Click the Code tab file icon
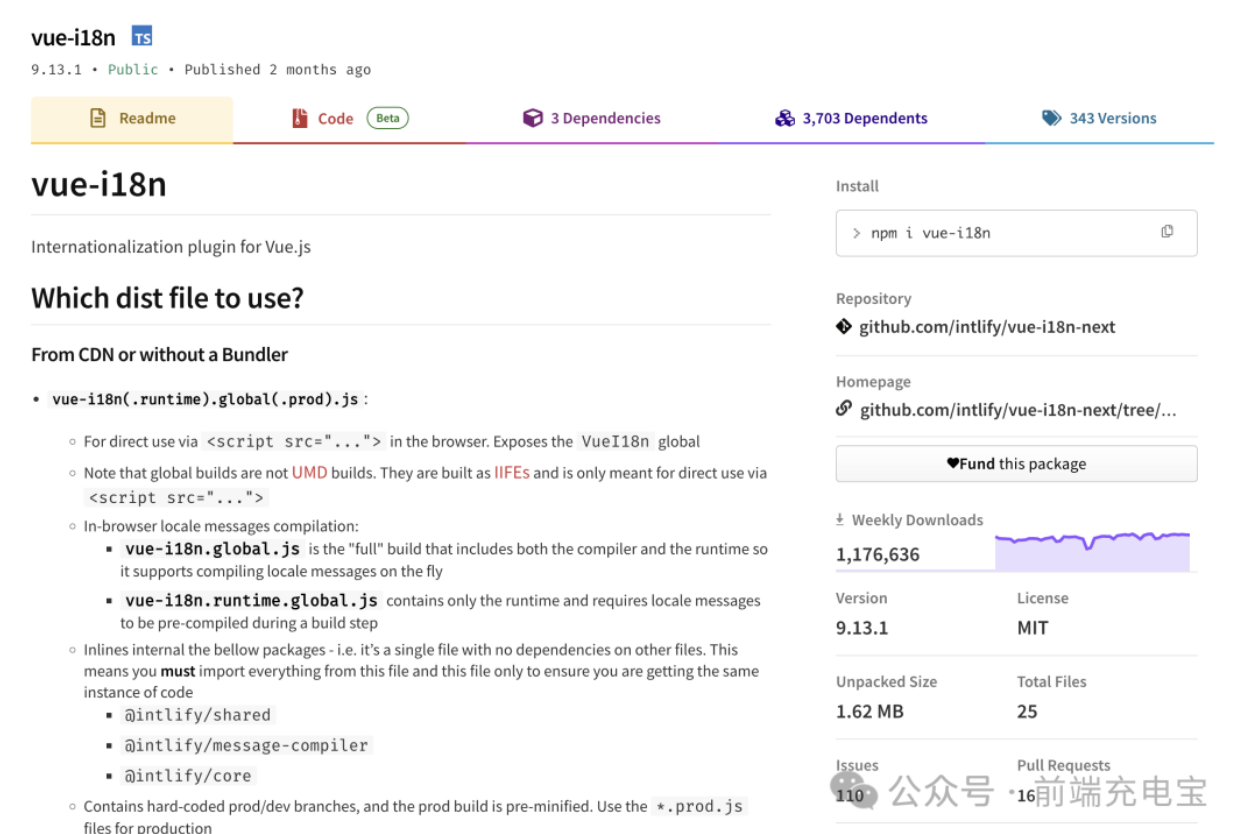The image size is (1247, 834). point(300,118)
